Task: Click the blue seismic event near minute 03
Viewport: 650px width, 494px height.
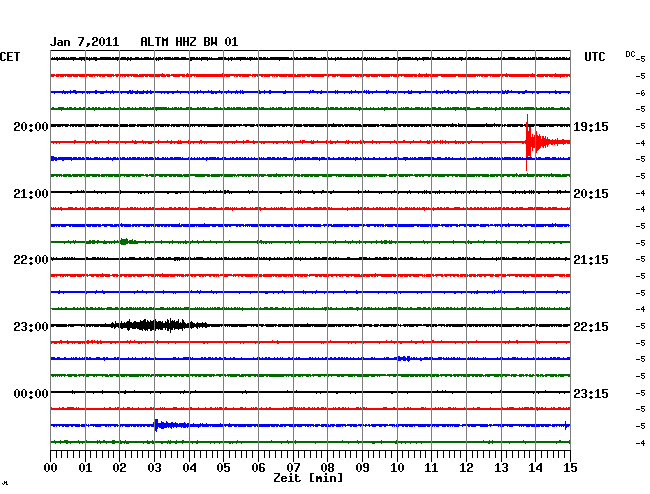Action: (x=172, y=425)
